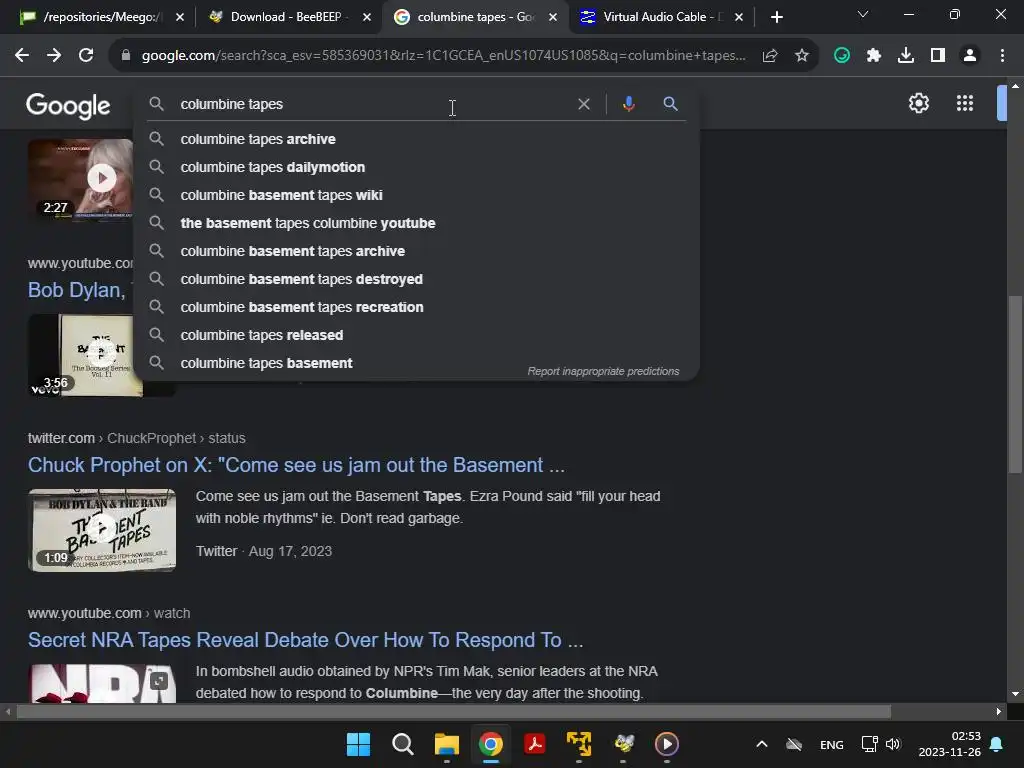Open Windows taskbar search
The image size is (1024, 768).
point(402,744)
